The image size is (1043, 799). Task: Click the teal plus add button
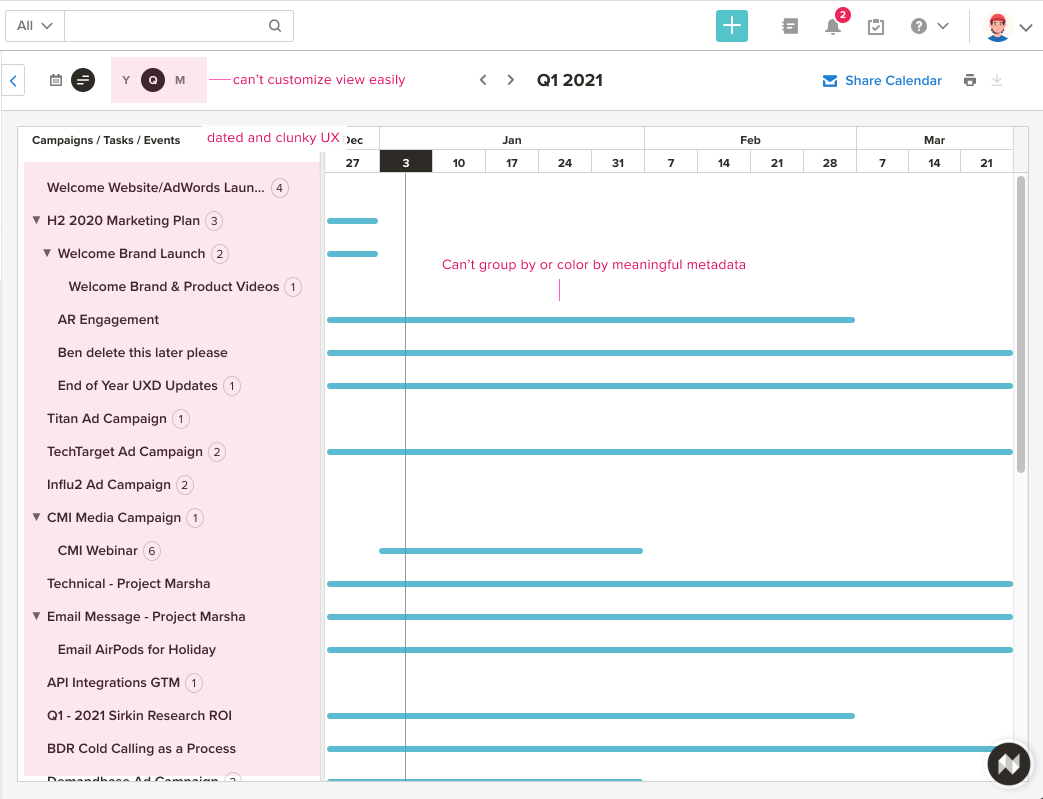(732, 26)
